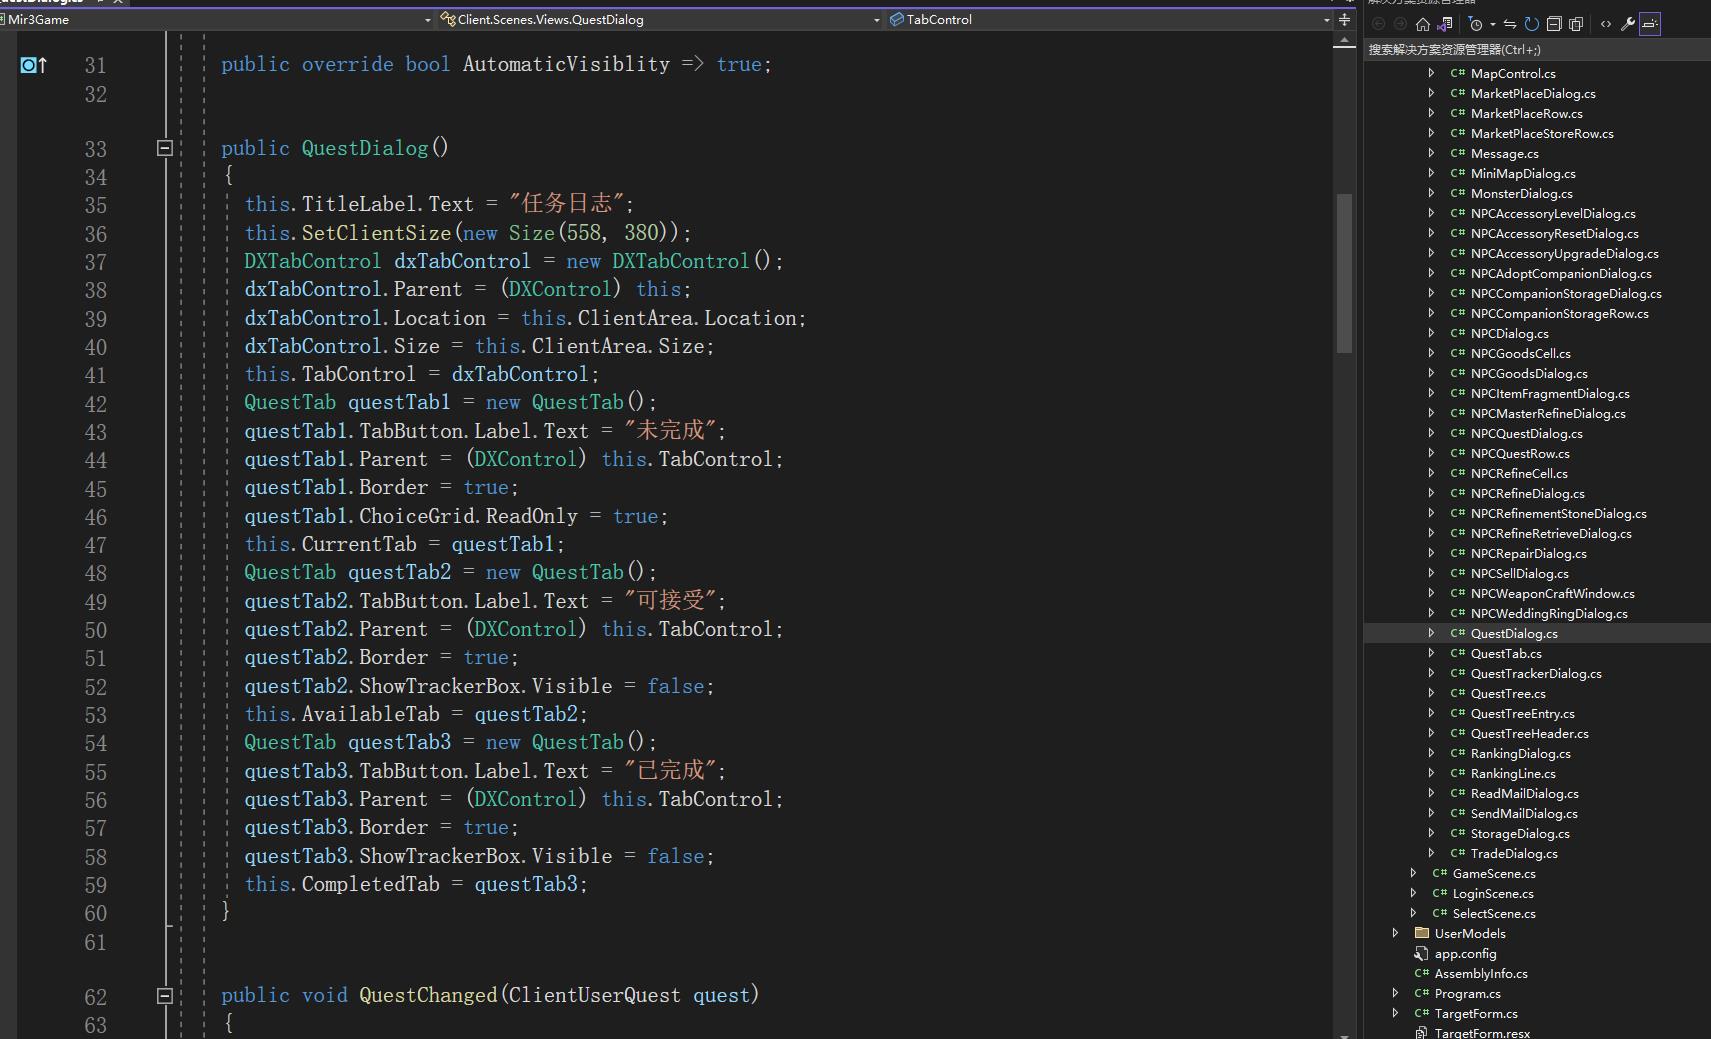
Task: Click the Home icon in Solution Explorer toolbar
Action: 1423,24
